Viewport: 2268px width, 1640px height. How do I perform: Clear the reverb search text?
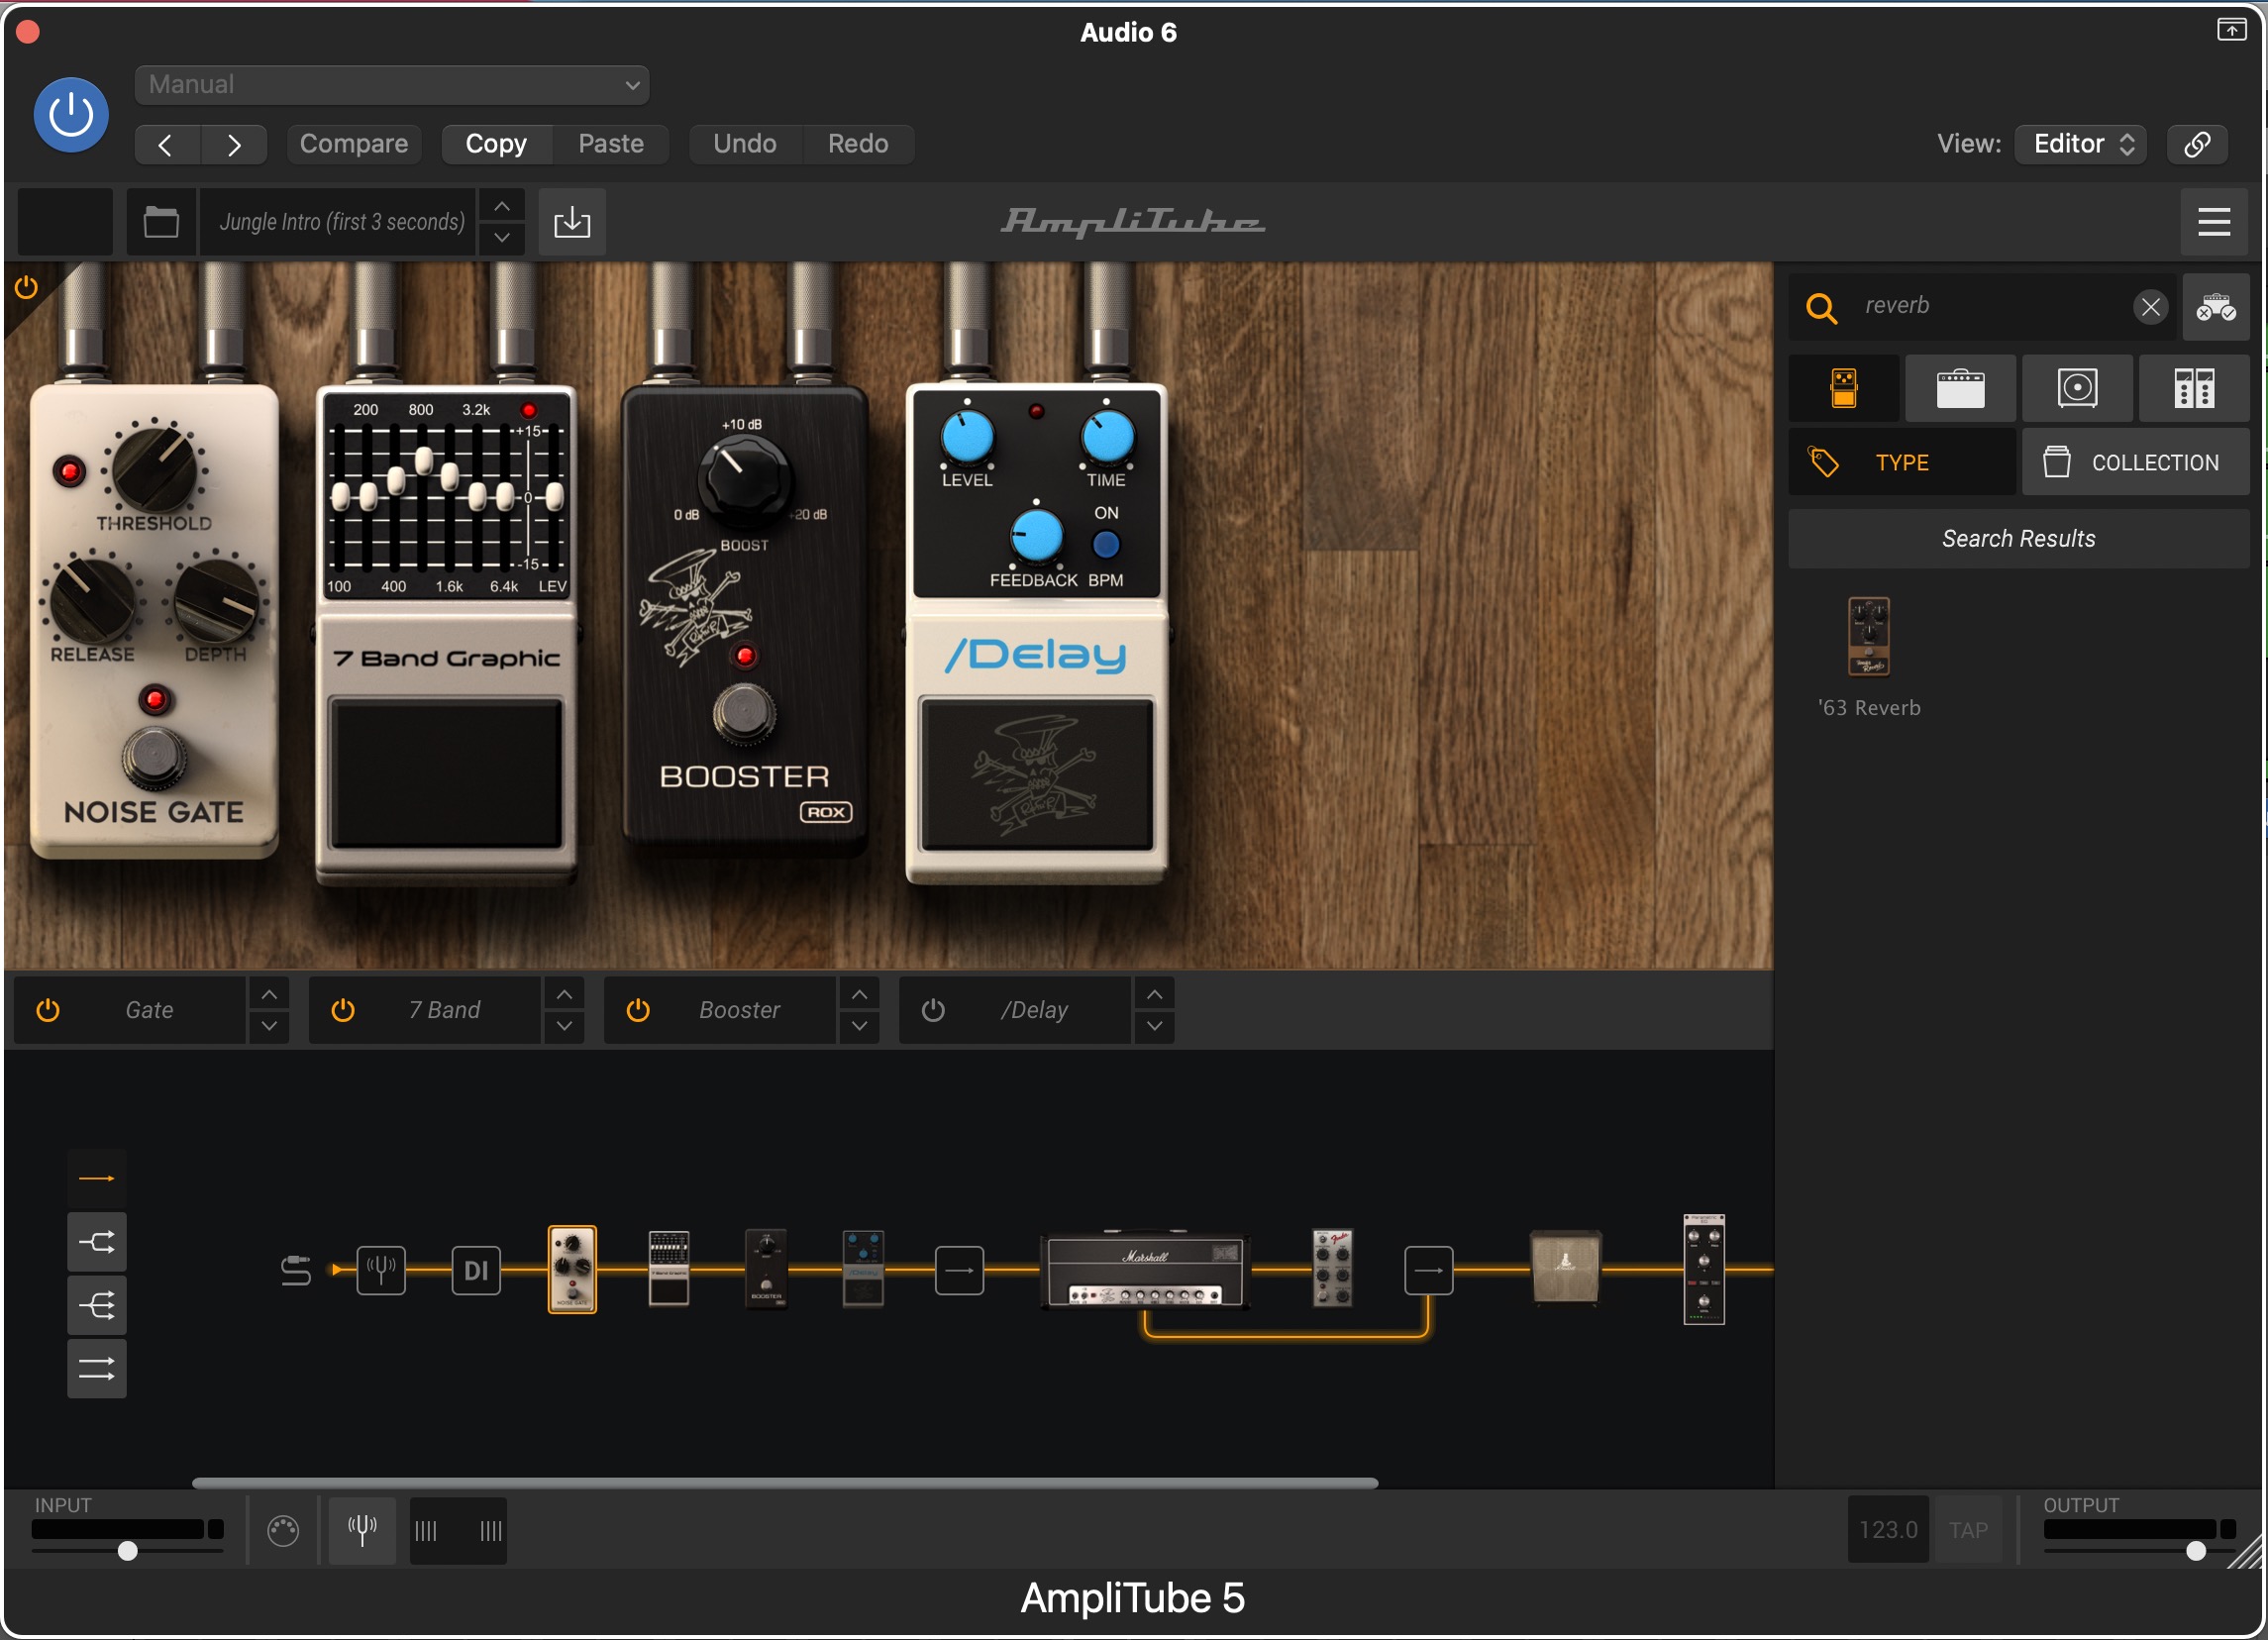coord(2150,307)
